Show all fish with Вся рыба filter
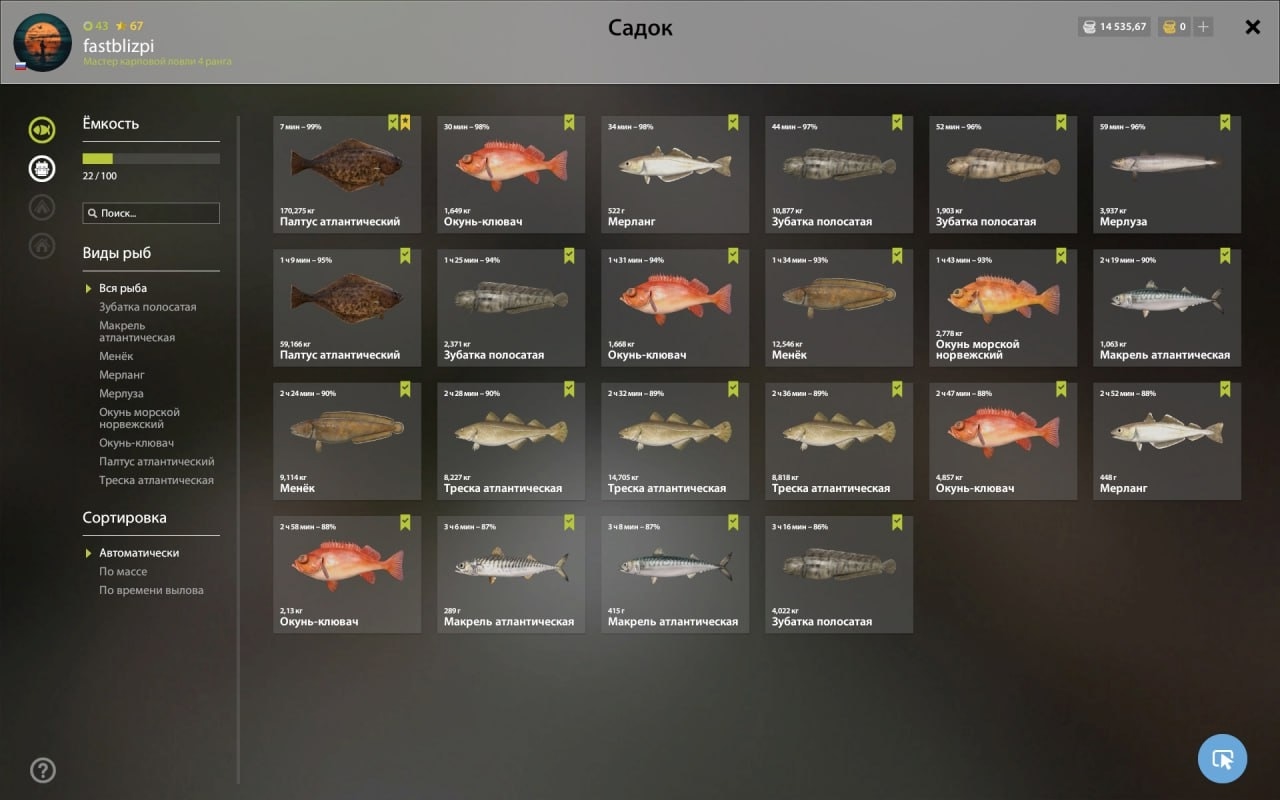This screenshot has height=800, width=1280. (x=123, y=288)
